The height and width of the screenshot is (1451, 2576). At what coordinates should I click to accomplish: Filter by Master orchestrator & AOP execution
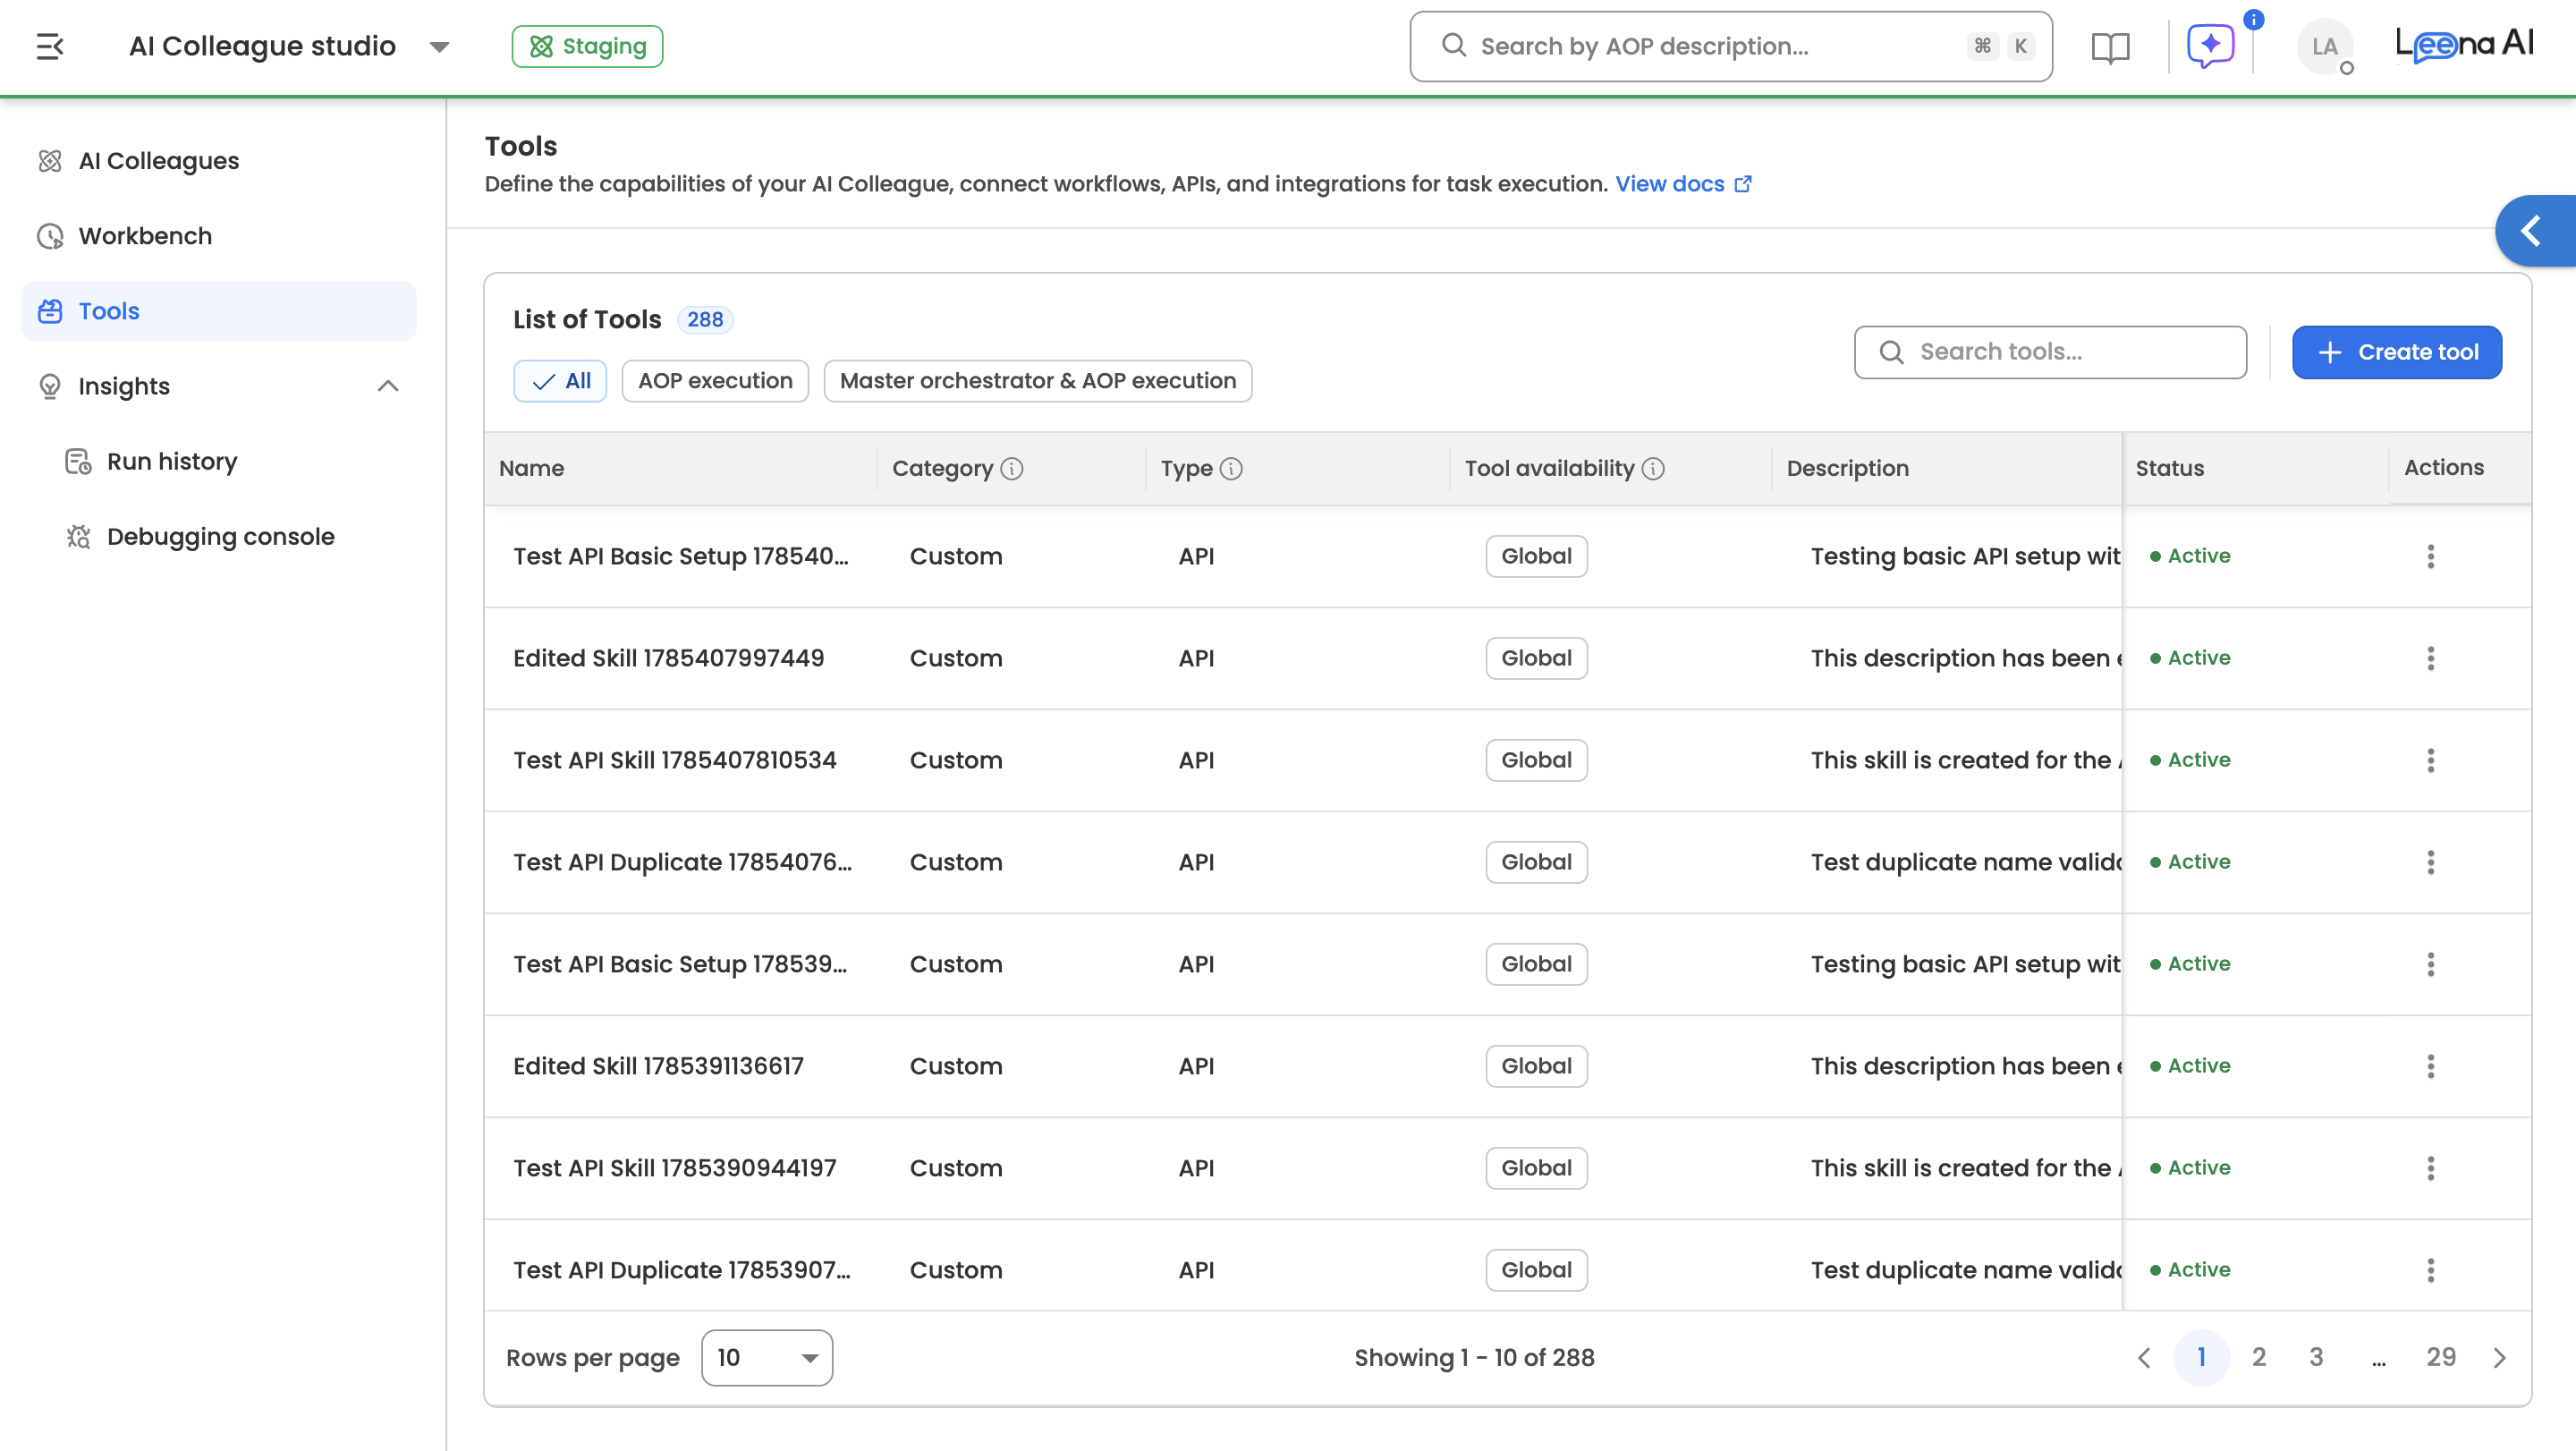point(1038,381)
